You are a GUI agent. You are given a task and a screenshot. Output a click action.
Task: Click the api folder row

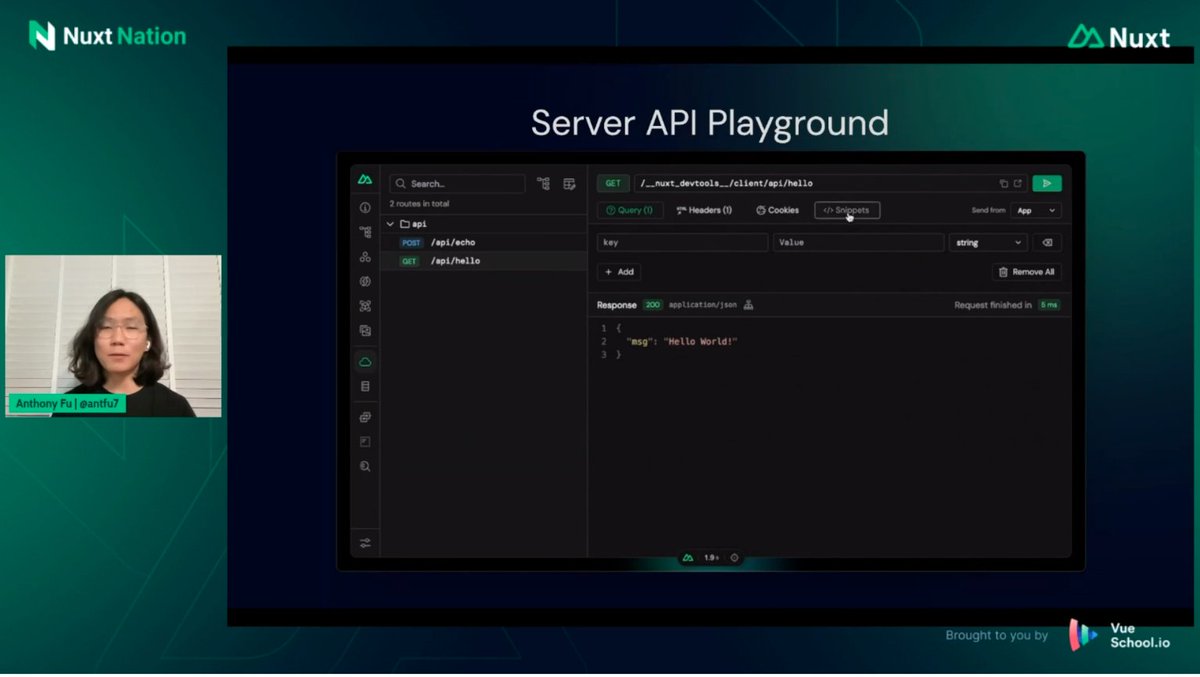(x=483, y=224)
